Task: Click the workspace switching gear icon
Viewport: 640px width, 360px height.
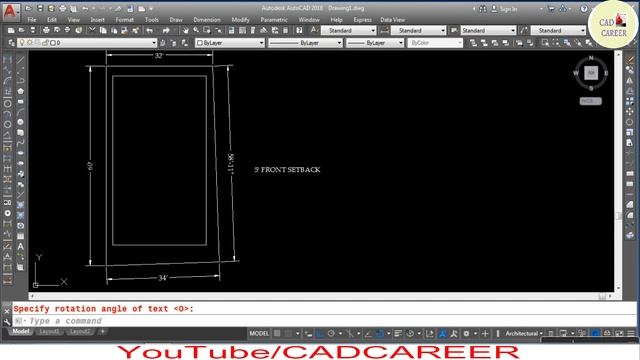Action: pos(467,333)
